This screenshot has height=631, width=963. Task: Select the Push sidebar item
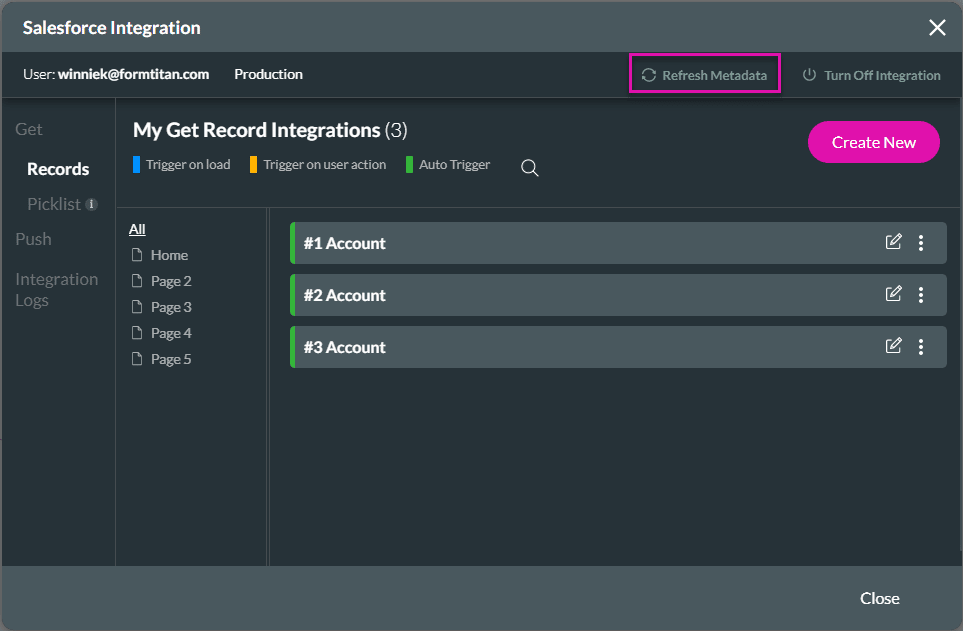33,239
